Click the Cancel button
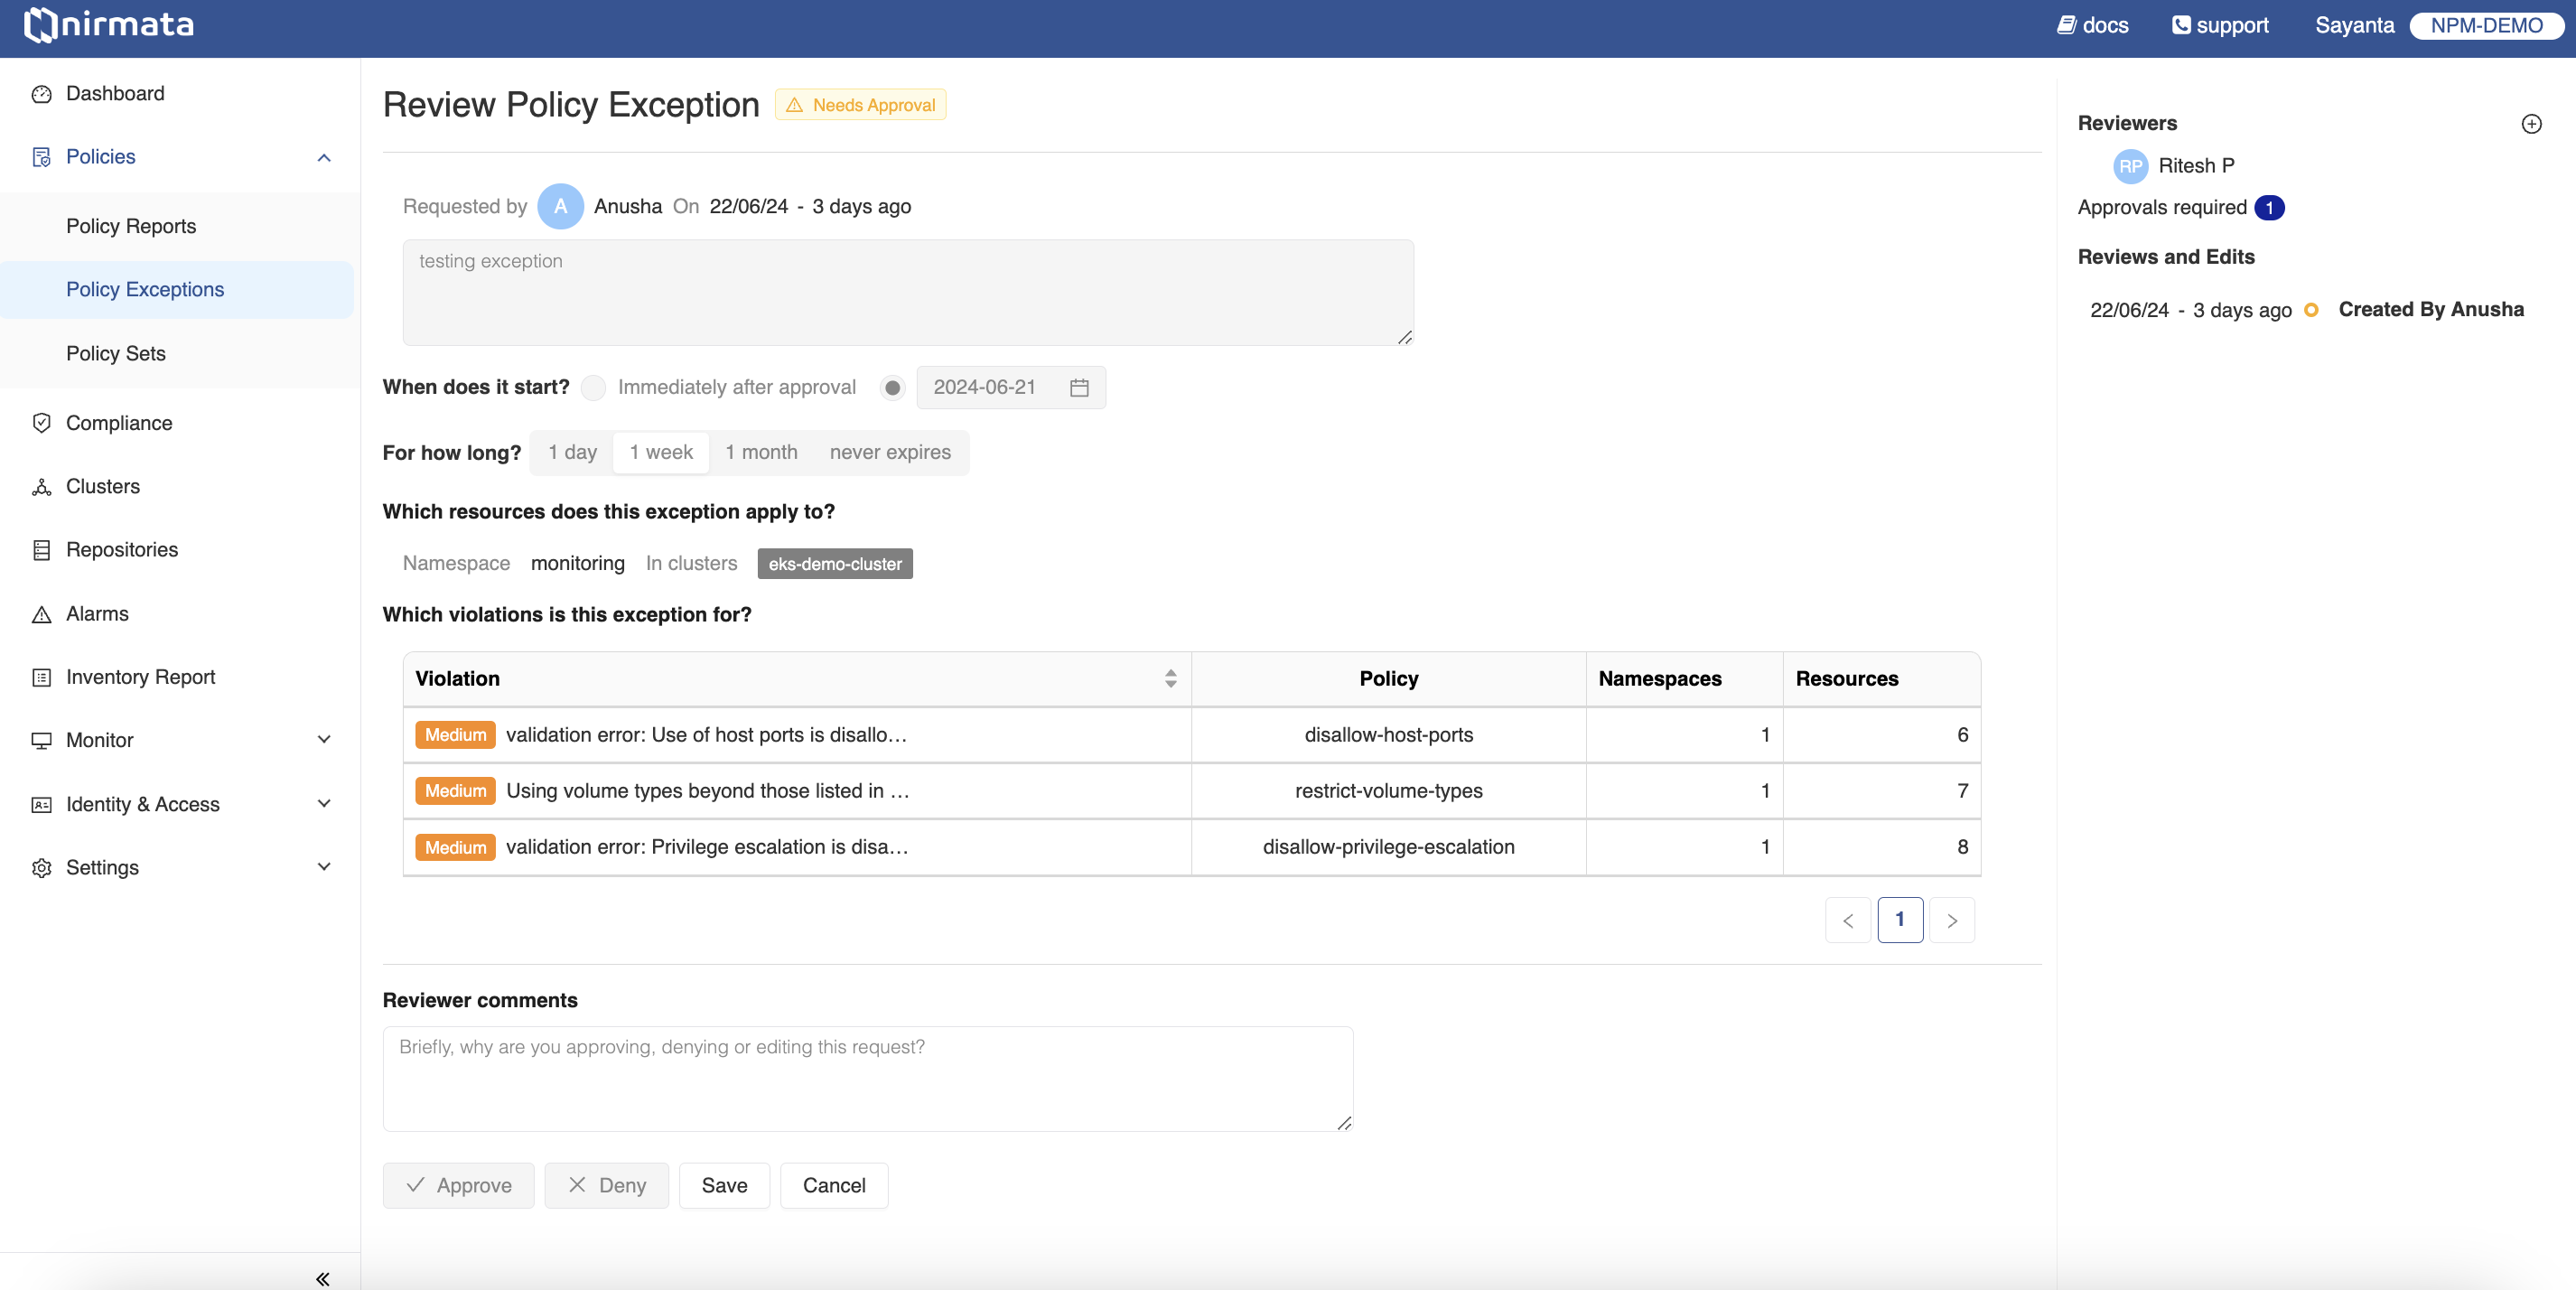Image resolution: width=2576 pixels, height=1290 pixels. (834, 1186)
